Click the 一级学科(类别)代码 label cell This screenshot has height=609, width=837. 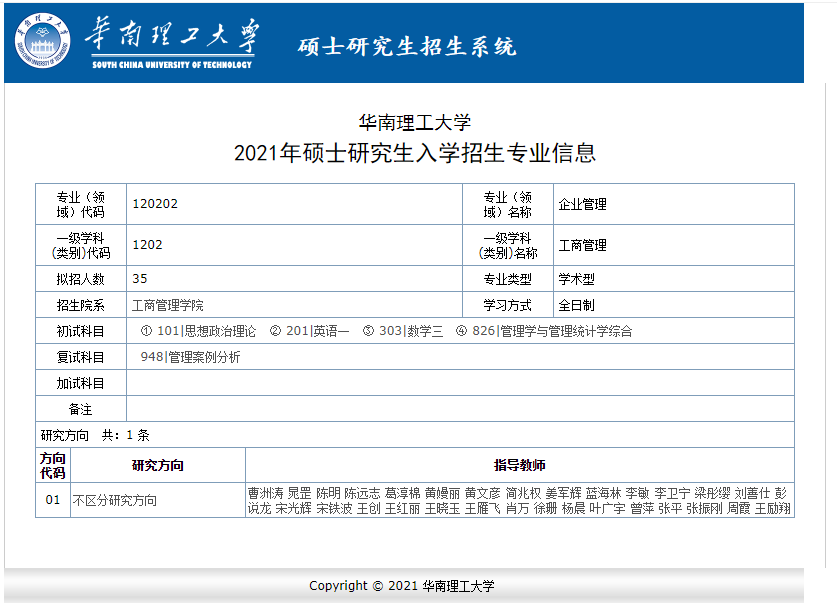(81, 246)
